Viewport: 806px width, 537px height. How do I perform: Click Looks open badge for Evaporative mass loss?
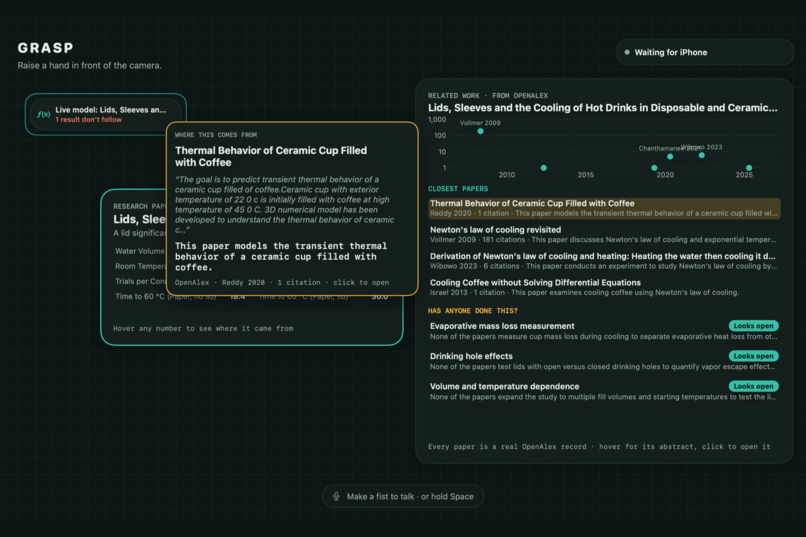pyautogui.click(x=754, y=326)
